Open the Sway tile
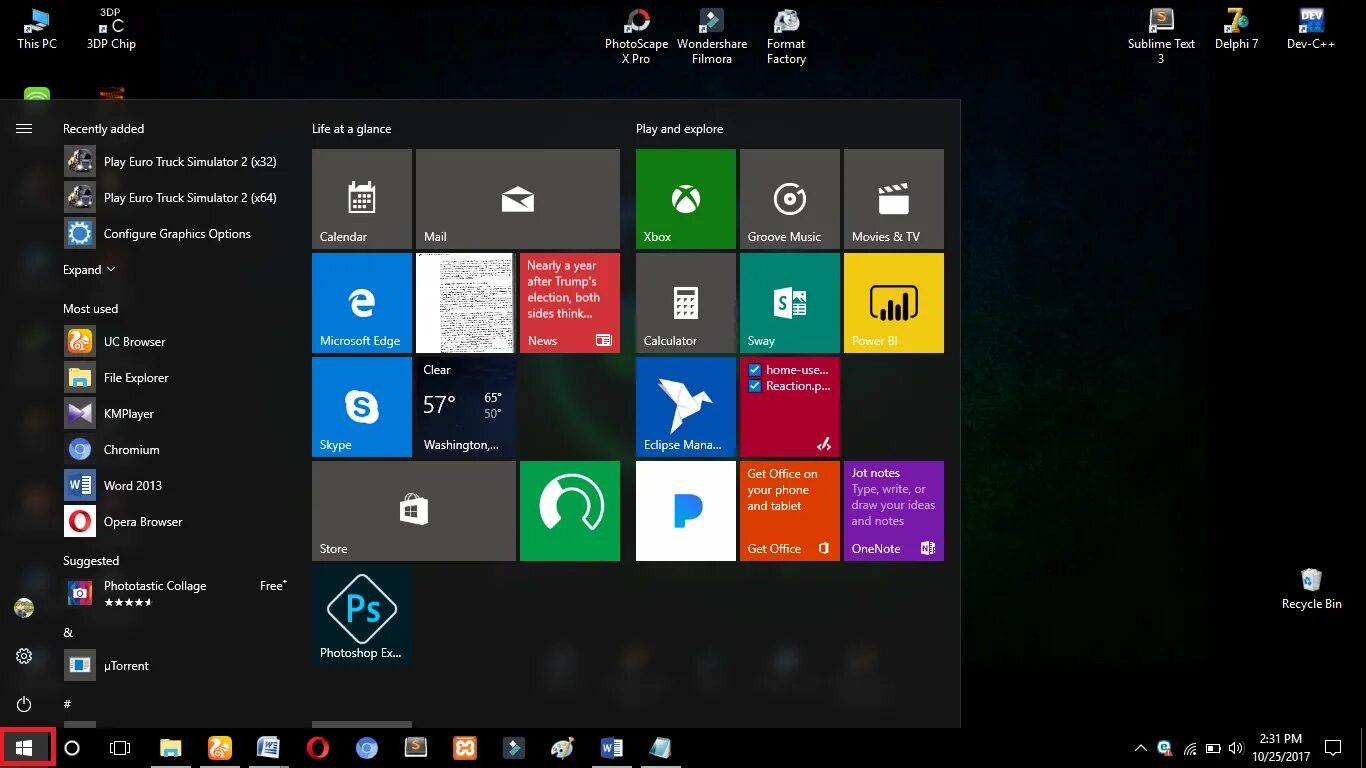1366x768 pixels. 790,303
